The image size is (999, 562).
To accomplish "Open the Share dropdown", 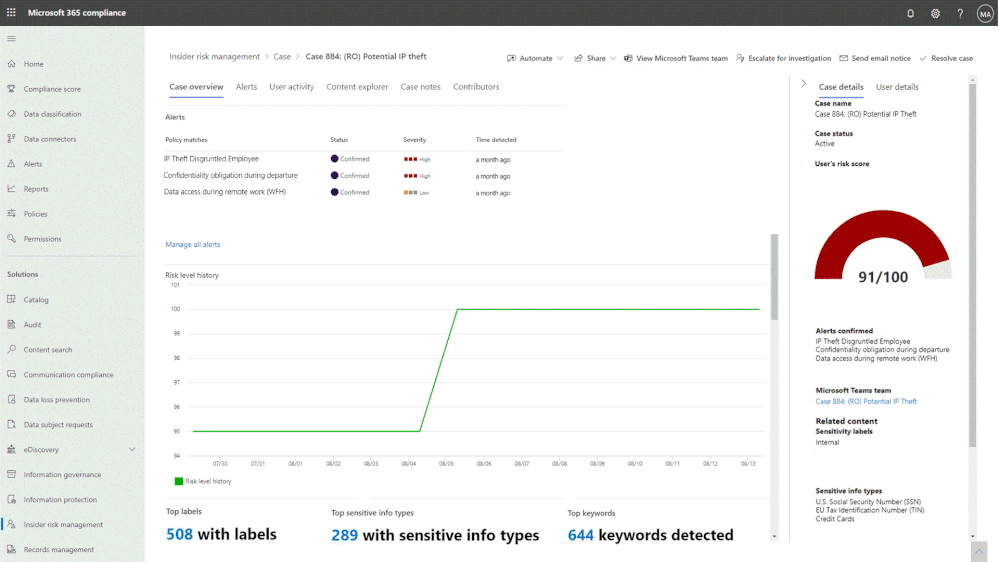I will pyautogui.click(x=595, y=58).
